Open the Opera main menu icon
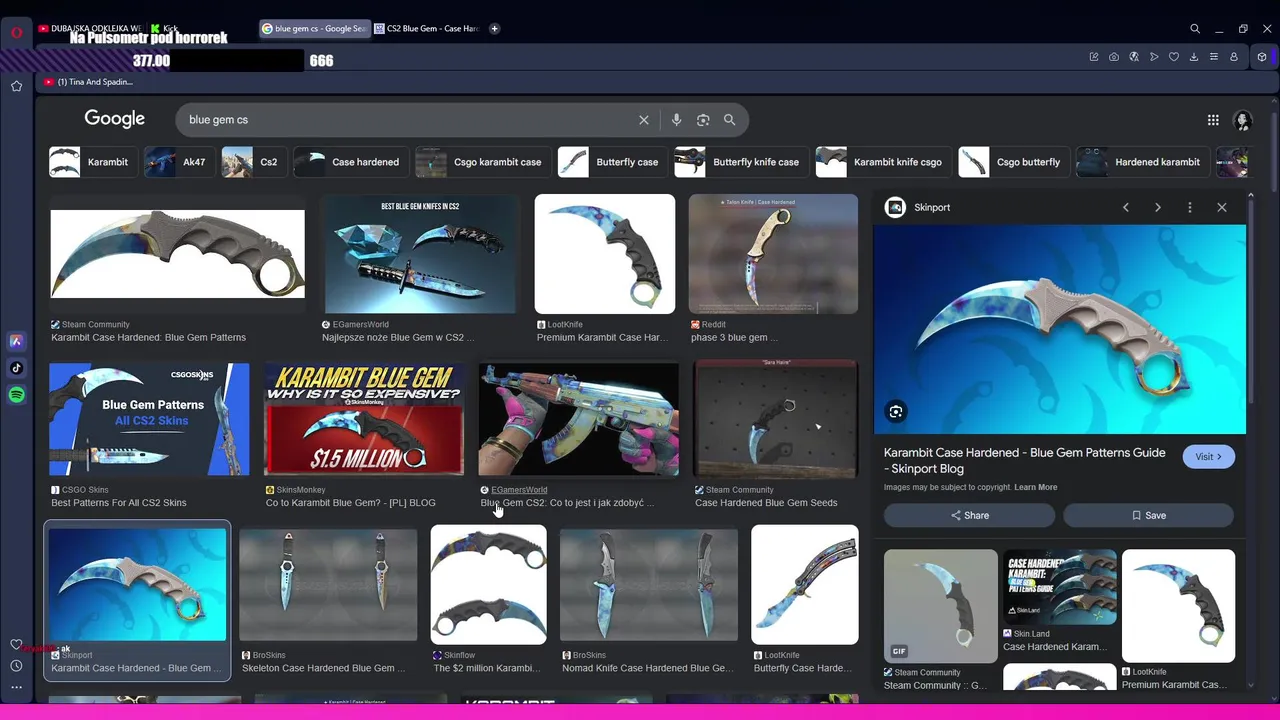The width and height of the screenshot is (1280, 720). [17, 32]
